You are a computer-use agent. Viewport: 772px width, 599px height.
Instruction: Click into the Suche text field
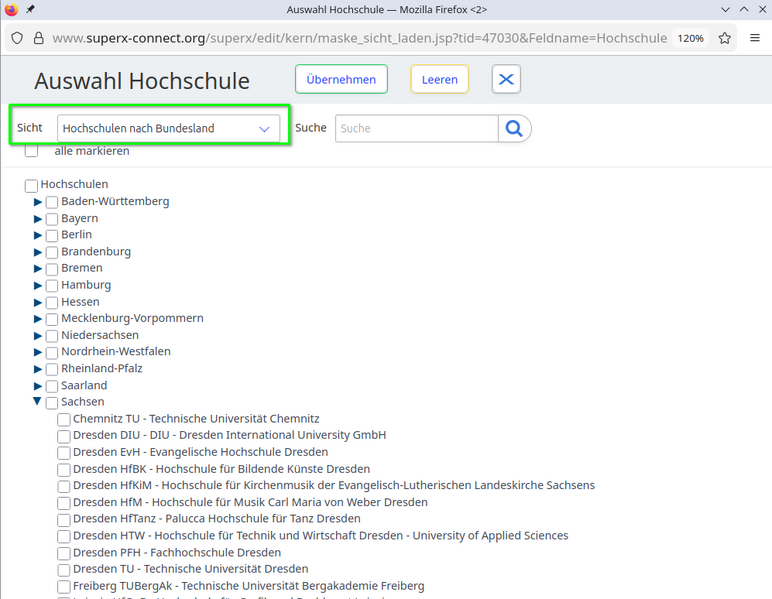(x=416, y=129)
